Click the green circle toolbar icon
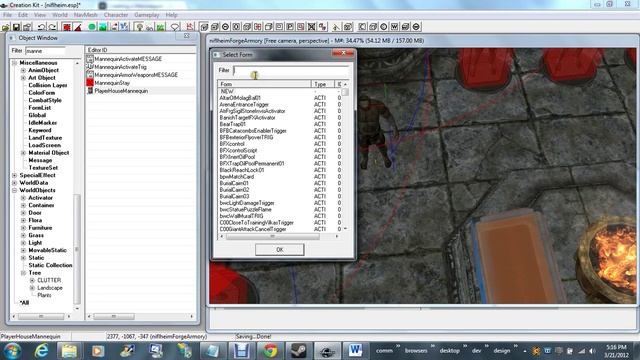The width and height of the screenshot is (640, 360). [x=92, y=27]
